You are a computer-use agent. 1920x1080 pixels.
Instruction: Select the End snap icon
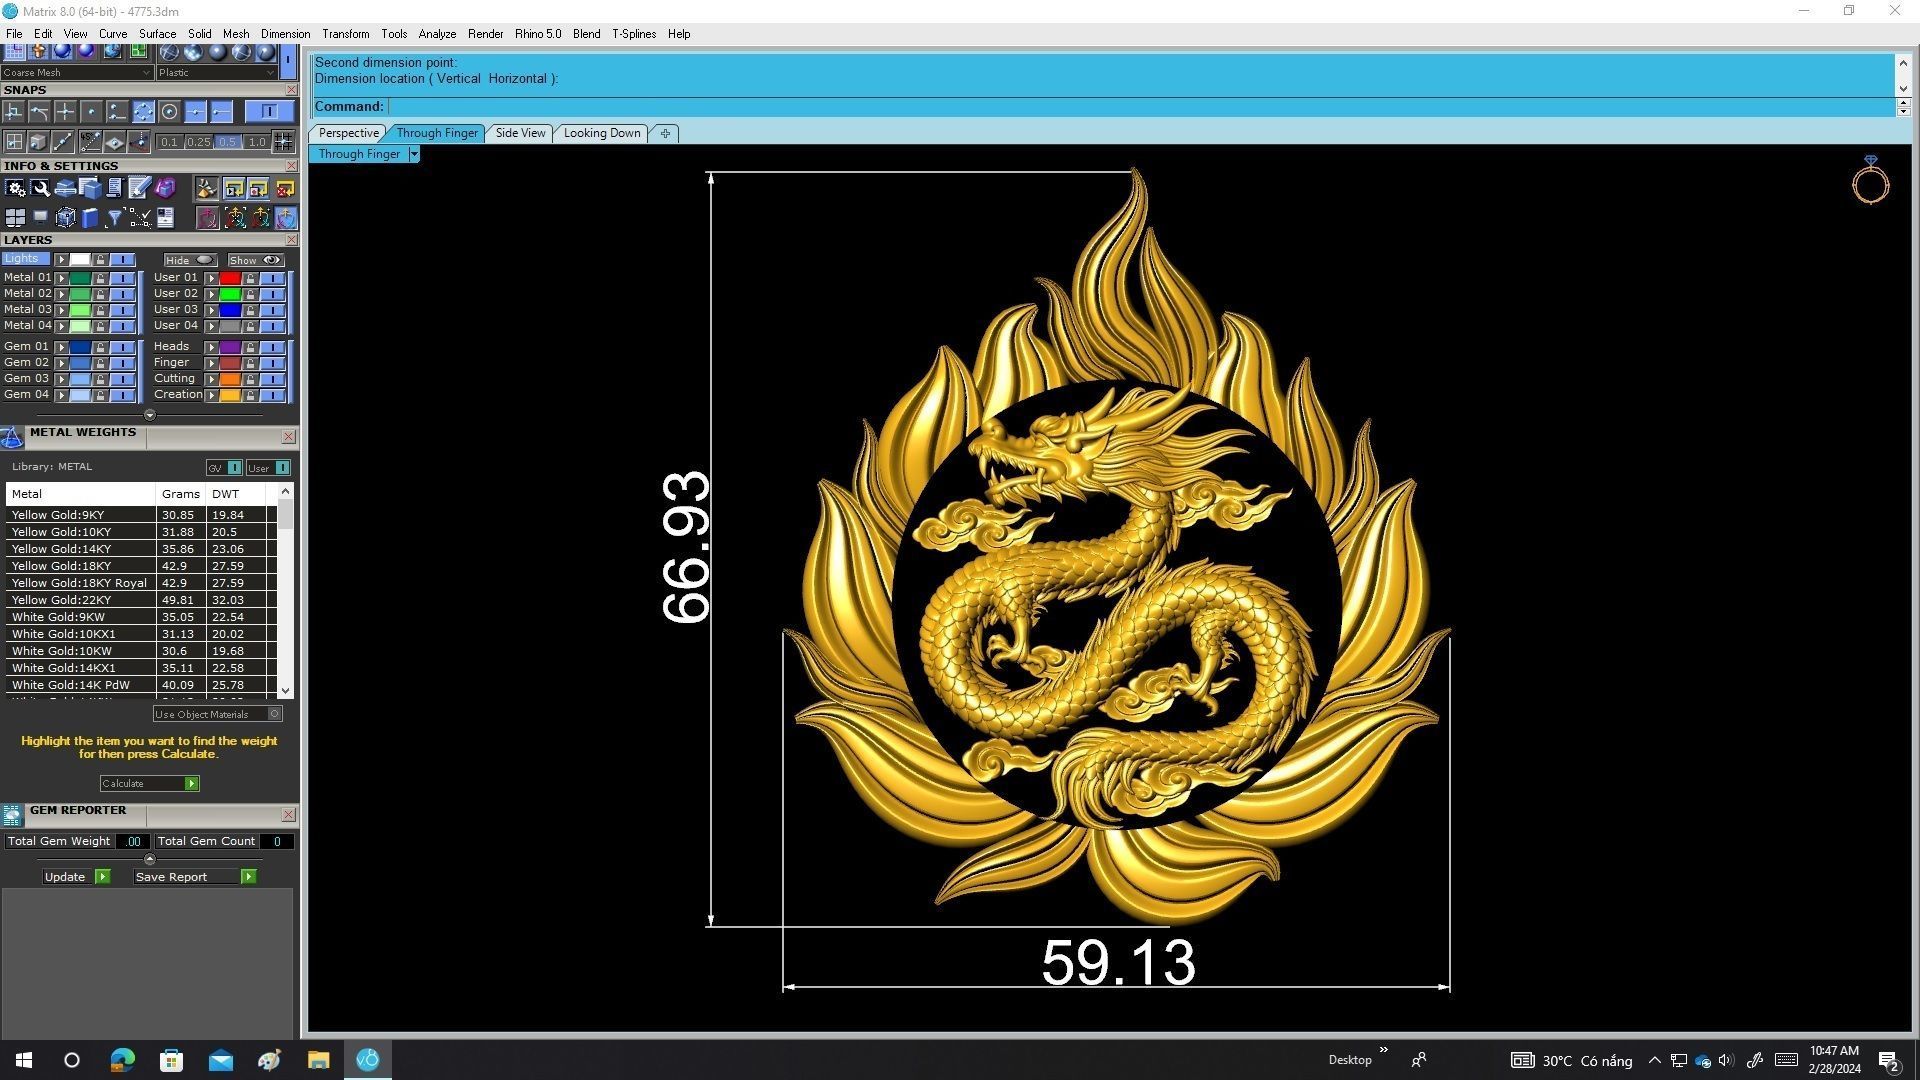[221, 112]
